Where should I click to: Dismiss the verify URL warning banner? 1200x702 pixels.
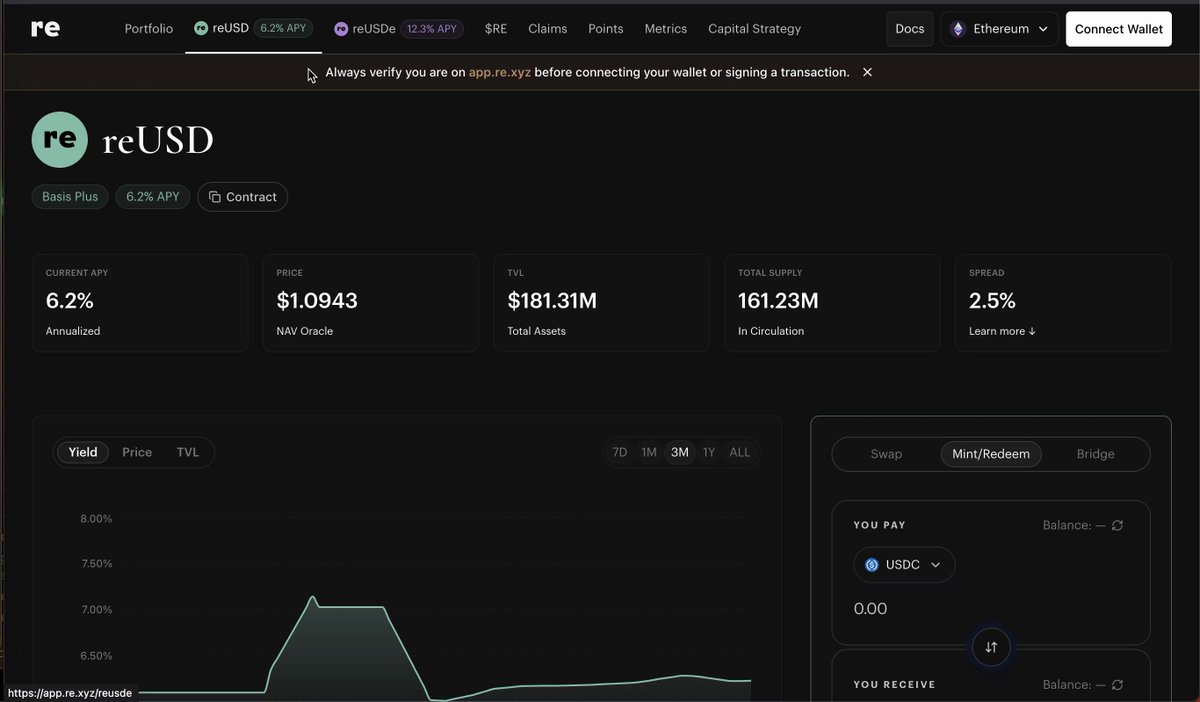867,72
